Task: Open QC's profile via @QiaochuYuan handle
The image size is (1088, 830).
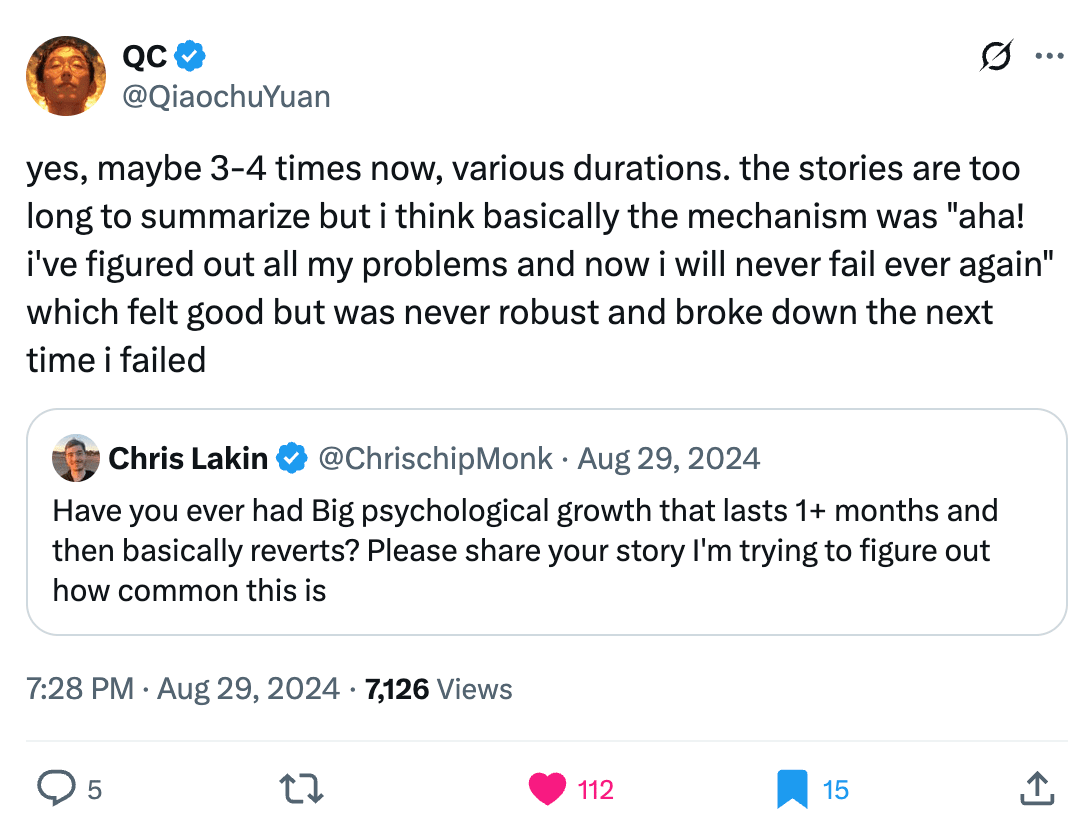Action: tap(227, 96)
